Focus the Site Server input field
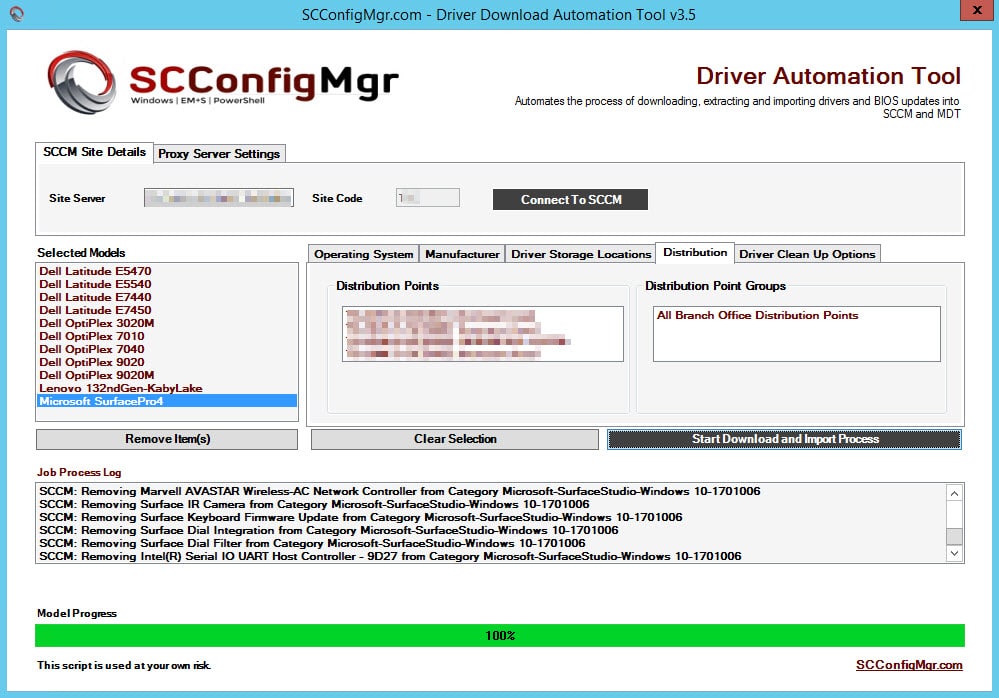The width and height of the screenshot is (999, 698). click(x=219, y=198)
